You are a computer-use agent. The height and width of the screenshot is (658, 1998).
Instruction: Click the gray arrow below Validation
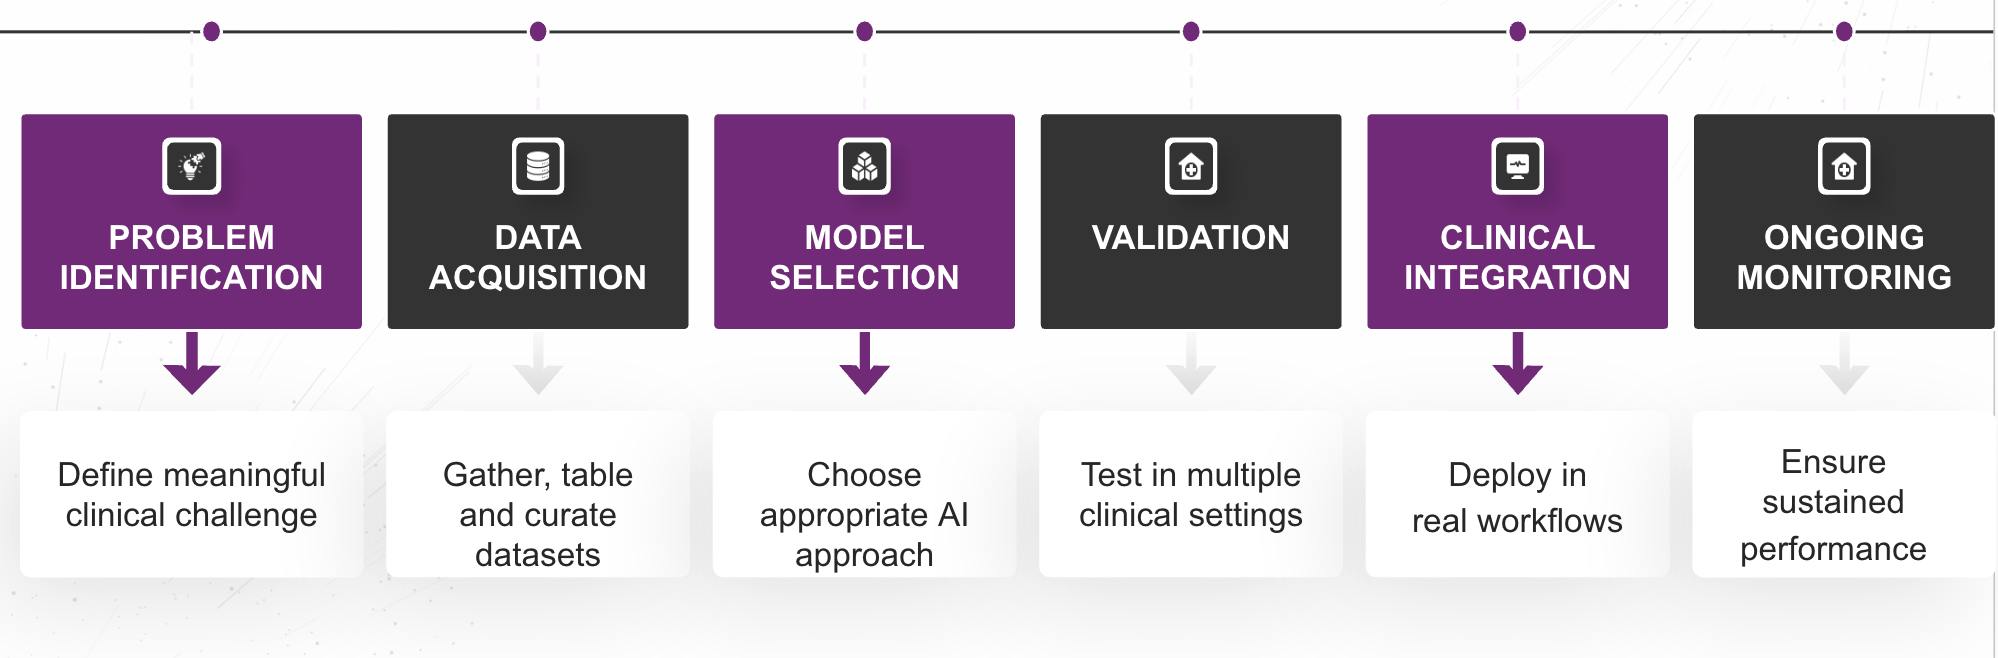1191,366
